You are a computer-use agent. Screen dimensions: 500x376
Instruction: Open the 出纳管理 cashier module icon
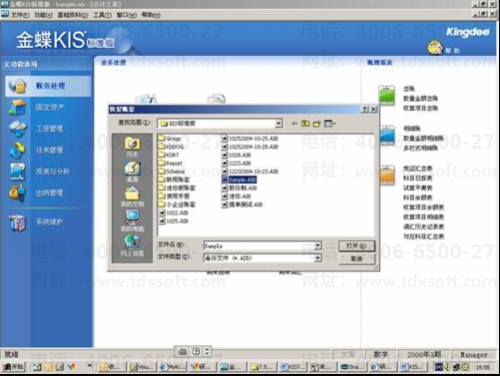coord(17,193)
